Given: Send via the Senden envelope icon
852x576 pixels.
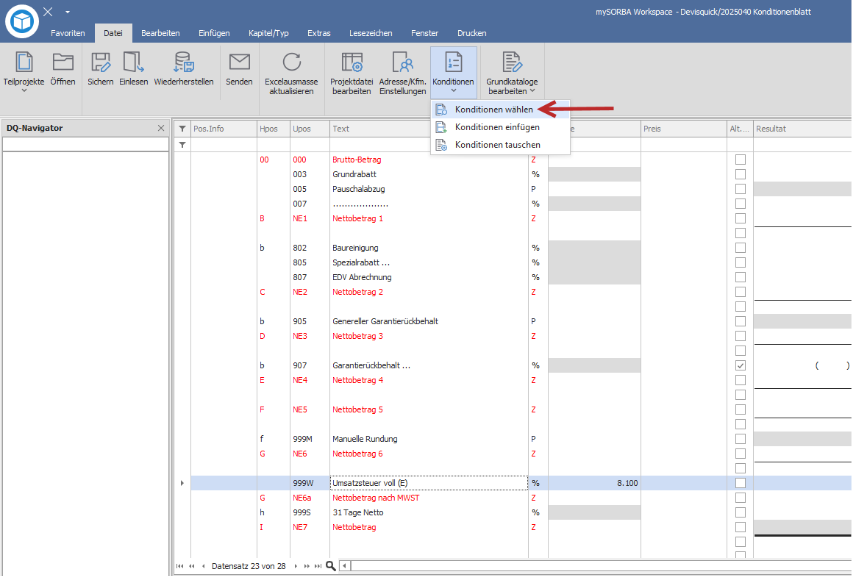Looking at the screenshot, I should coord(239,62).
